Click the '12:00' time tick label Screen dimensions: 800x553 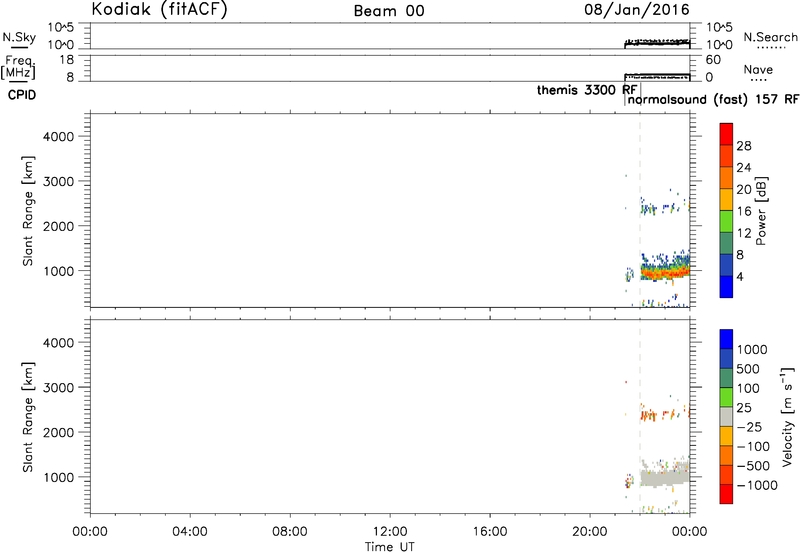390,532
